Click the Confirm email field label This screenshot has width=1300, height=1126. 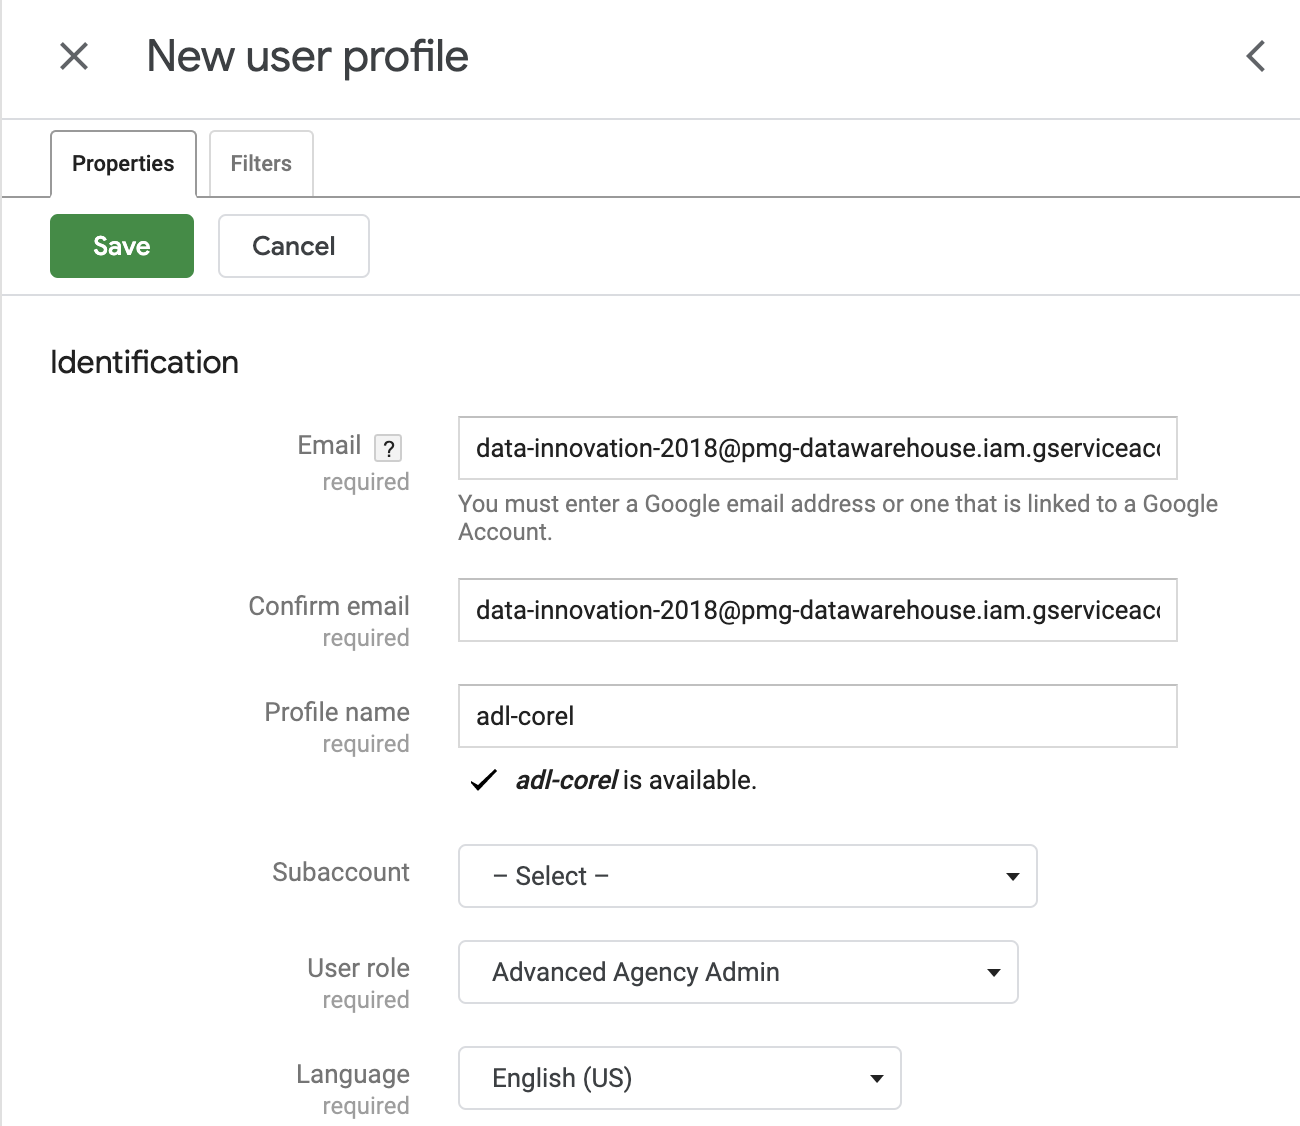[x=329, y=606]
